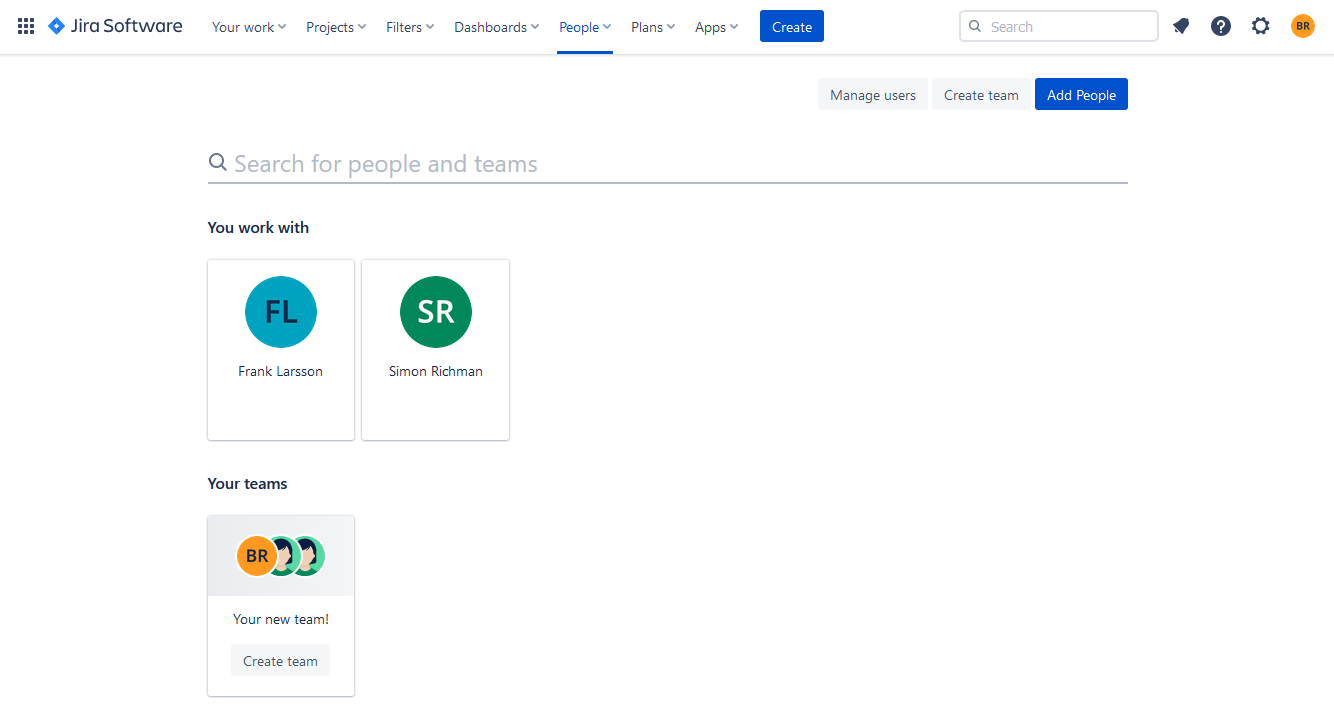Expand the Projects dropdown
Image resolution: width=1334 pixels, height=726 pixels.
coord(335,27)
